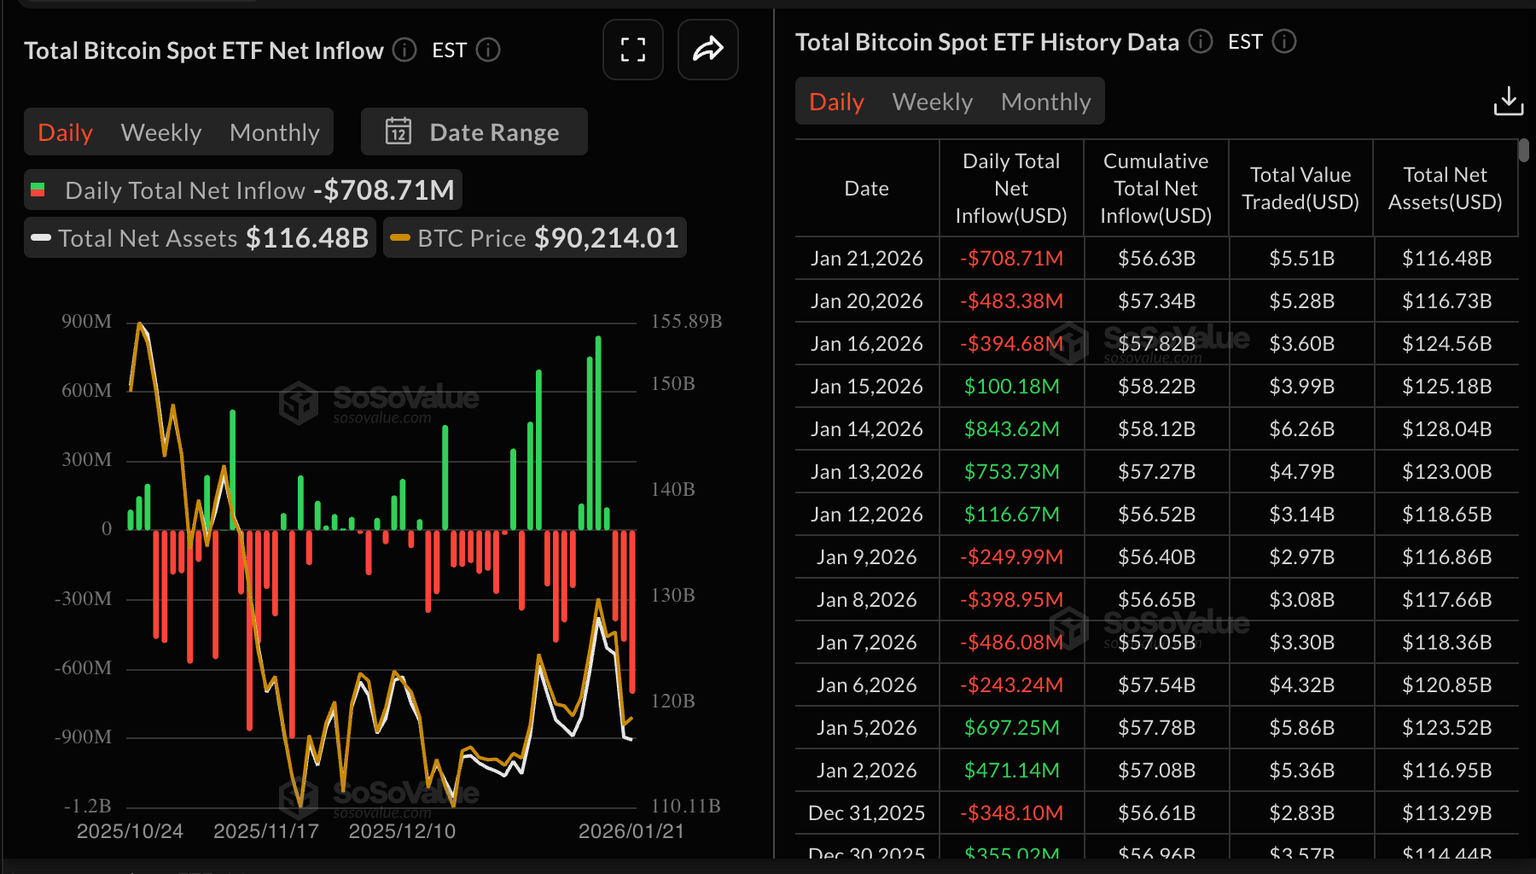Click the $697.25M inflow value
Viewport: 1536px width, 874px height.
[x=1011, y=728]
